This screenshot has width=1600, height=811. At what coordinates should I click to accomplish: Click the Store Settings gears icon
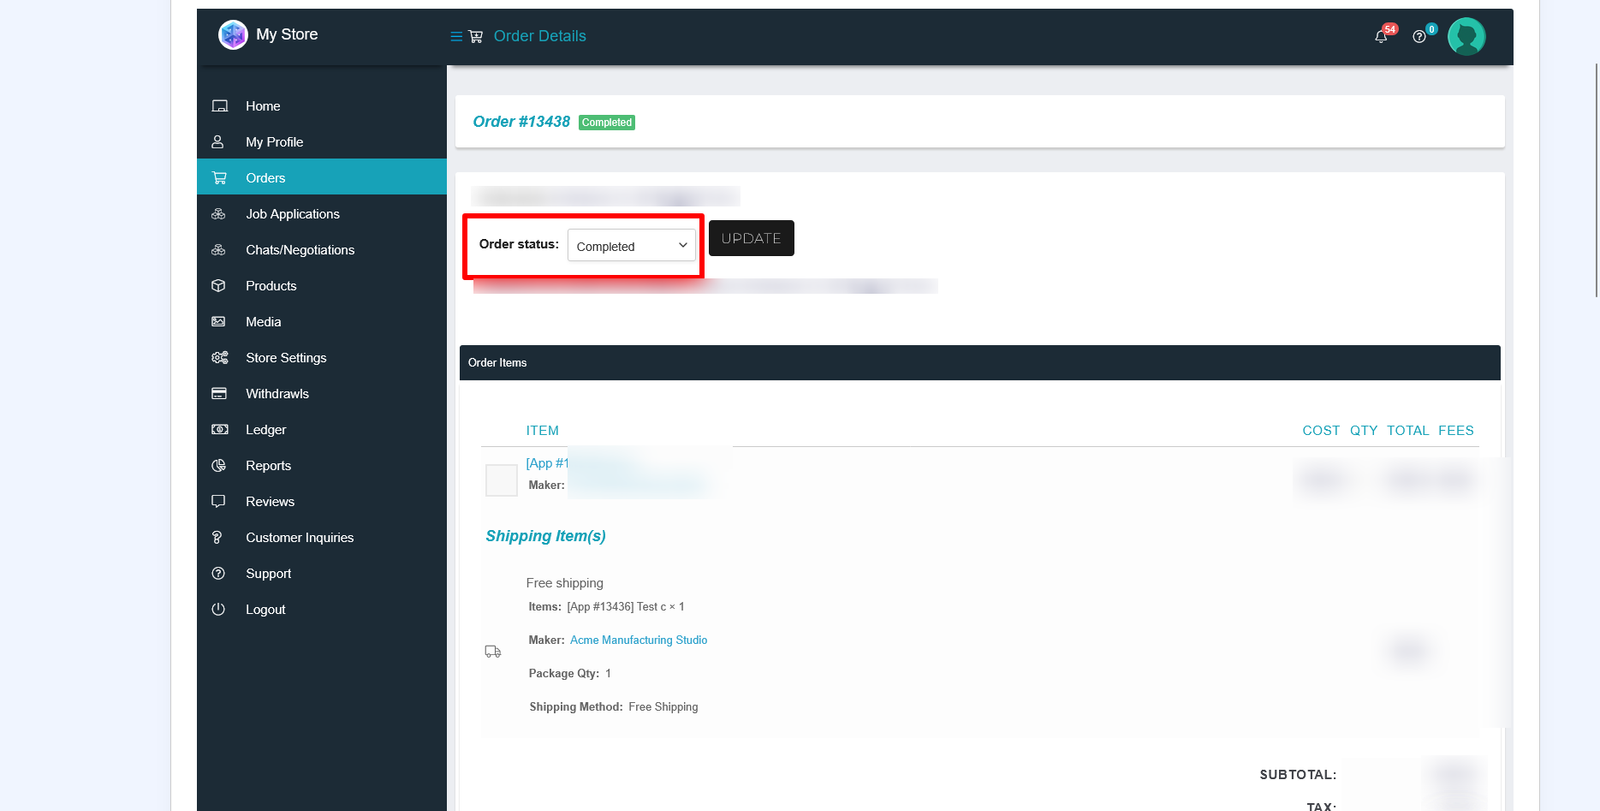coord(220,358)
